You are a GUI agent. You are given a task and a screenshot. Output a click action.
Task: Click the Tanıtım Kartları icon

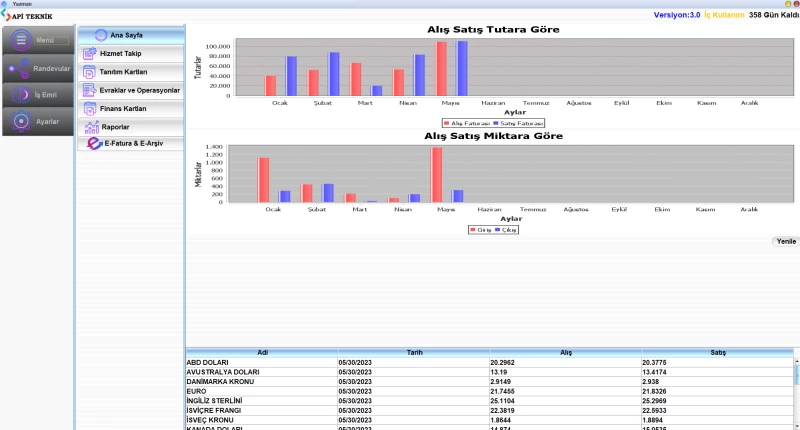(x=90, y=72)
